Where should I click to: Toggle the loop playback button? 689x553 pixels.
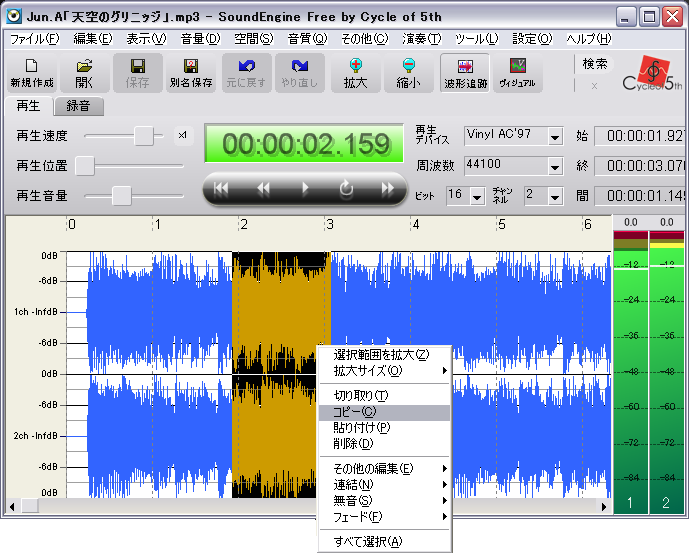pyautogui.click(x=346, y=189)
